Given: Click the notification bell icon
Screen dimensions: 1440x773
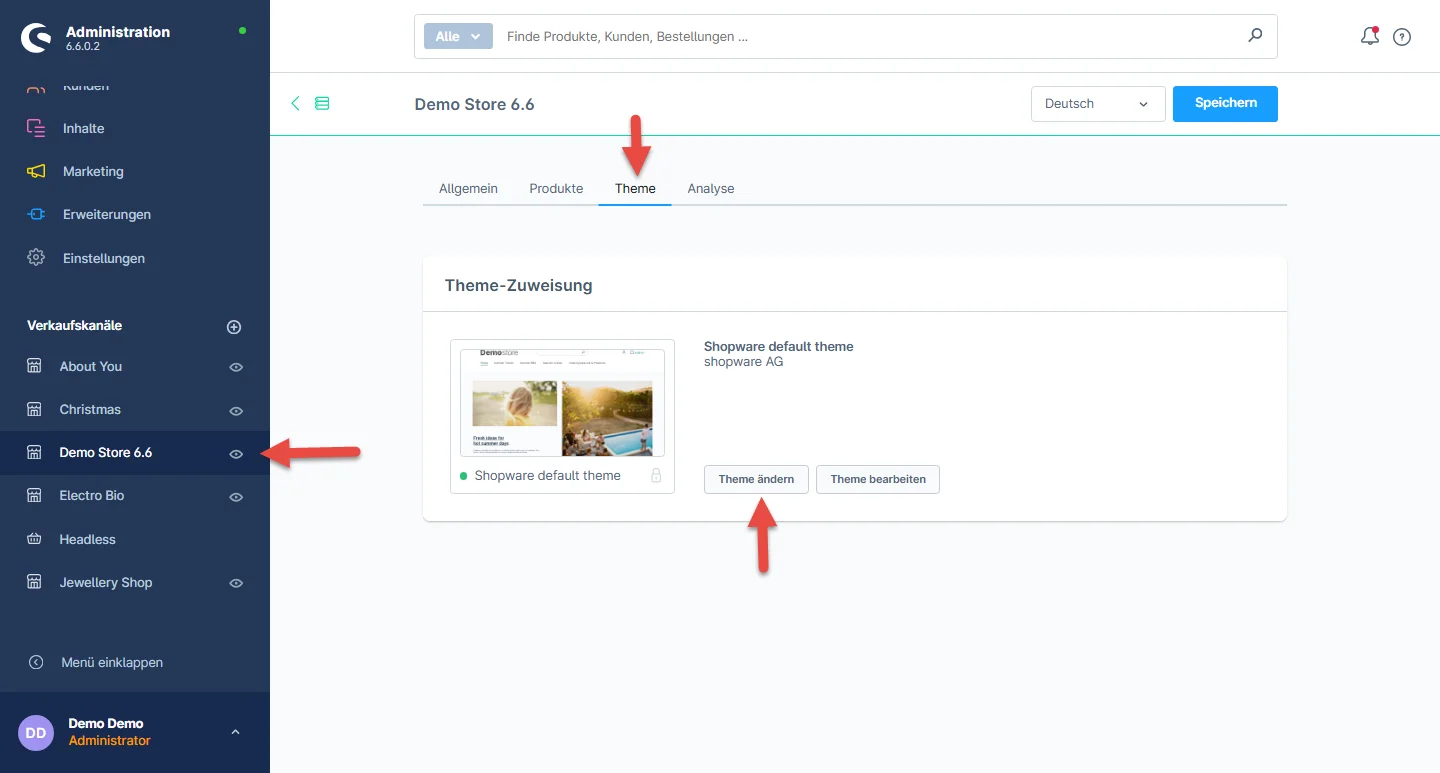Looking at the screenshot, I should tap(1370, 37).
